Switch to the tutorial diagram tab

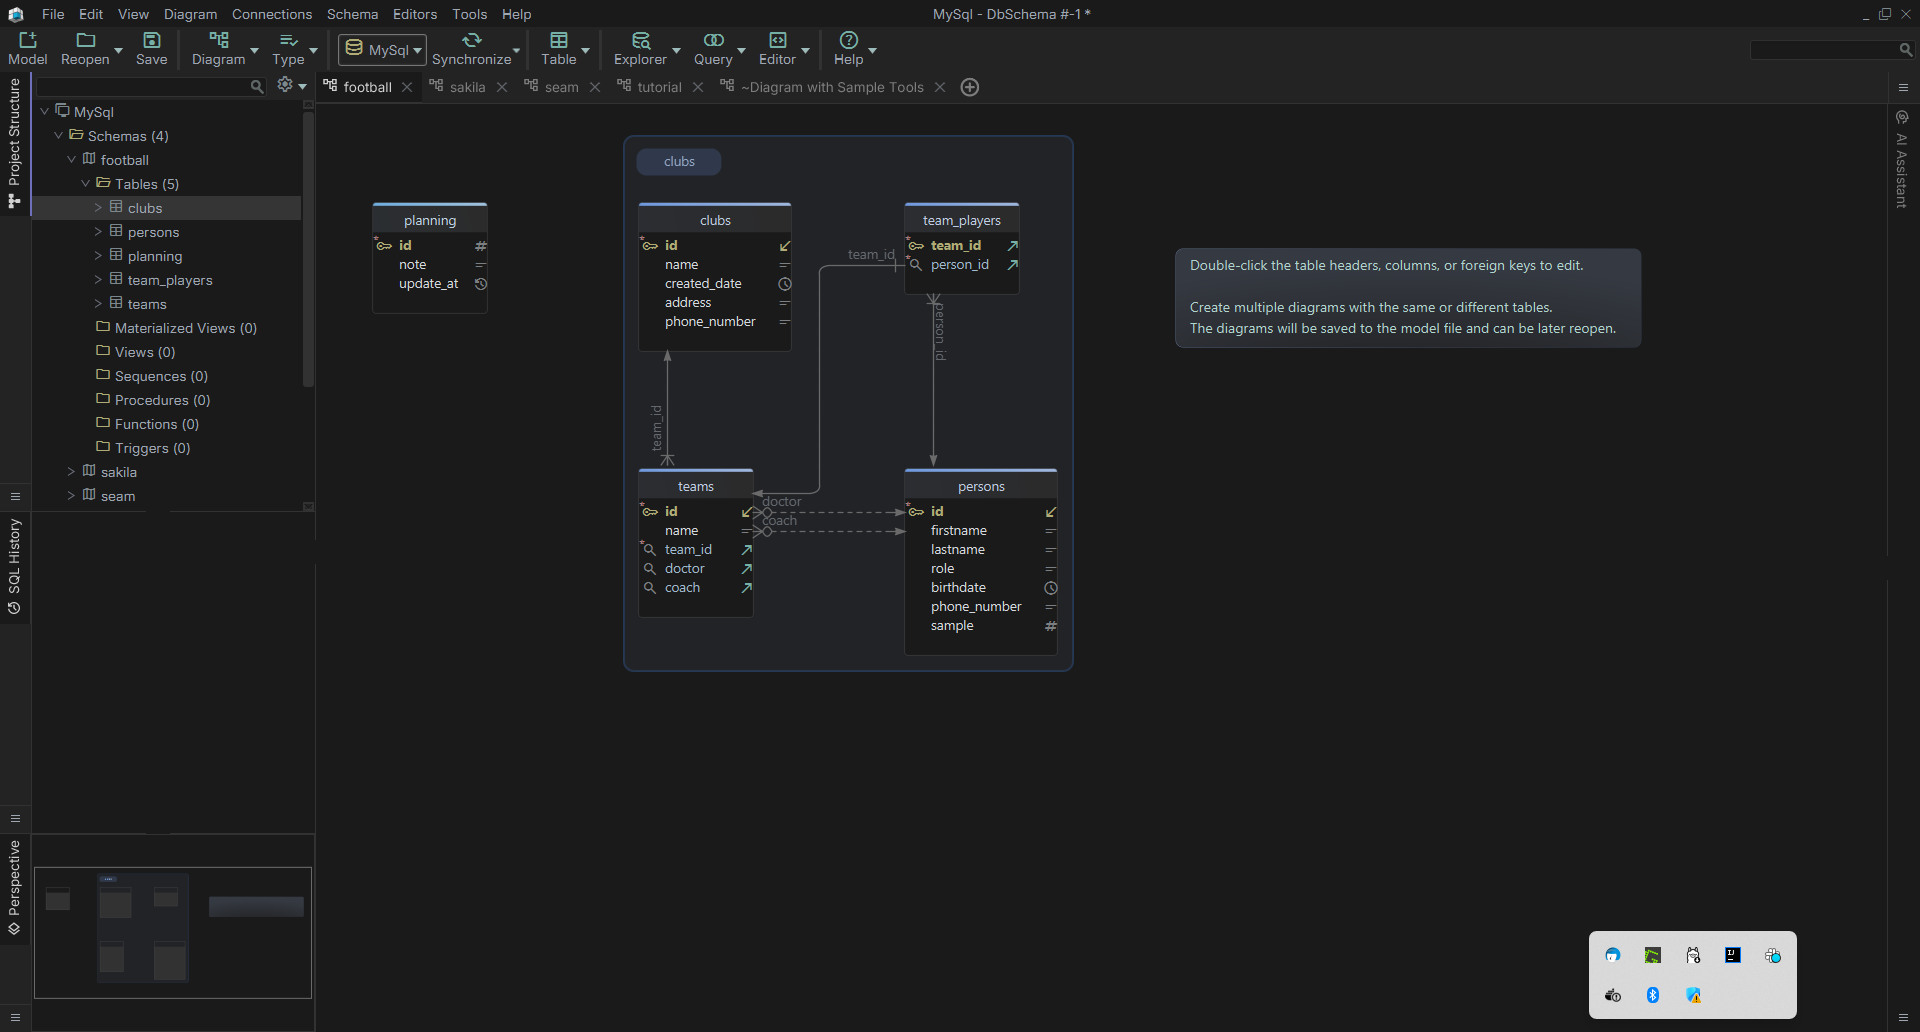[659, 87]
